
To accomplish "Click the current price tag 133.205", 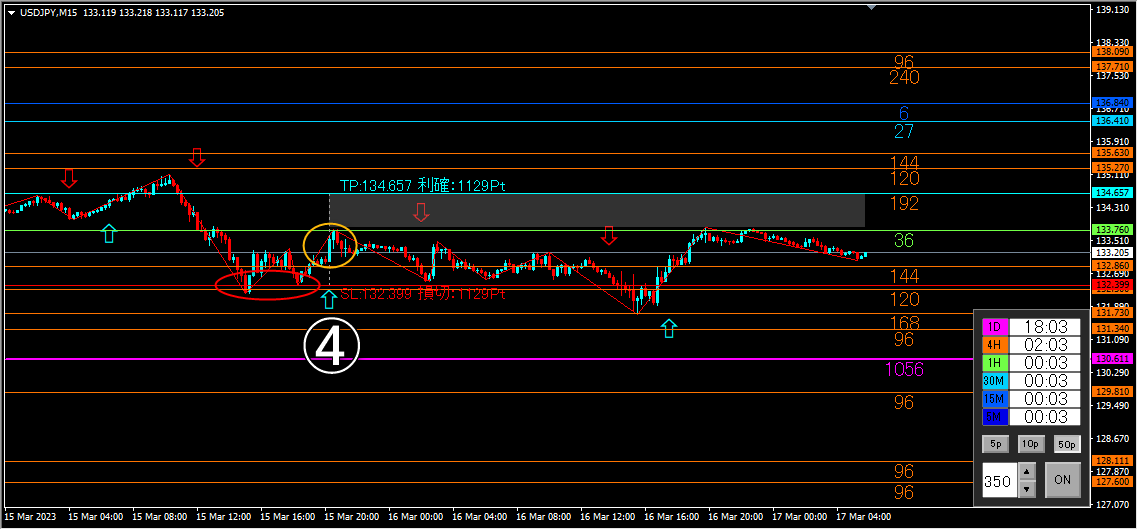I will coord(1112,253).
